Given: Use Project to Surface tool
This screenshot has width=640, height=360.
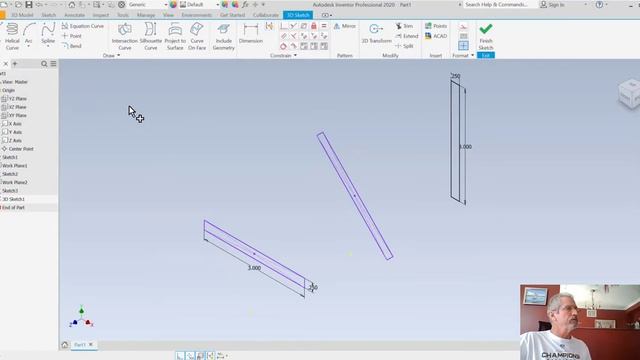Looking at the screenshot, I should coord(175,36).
